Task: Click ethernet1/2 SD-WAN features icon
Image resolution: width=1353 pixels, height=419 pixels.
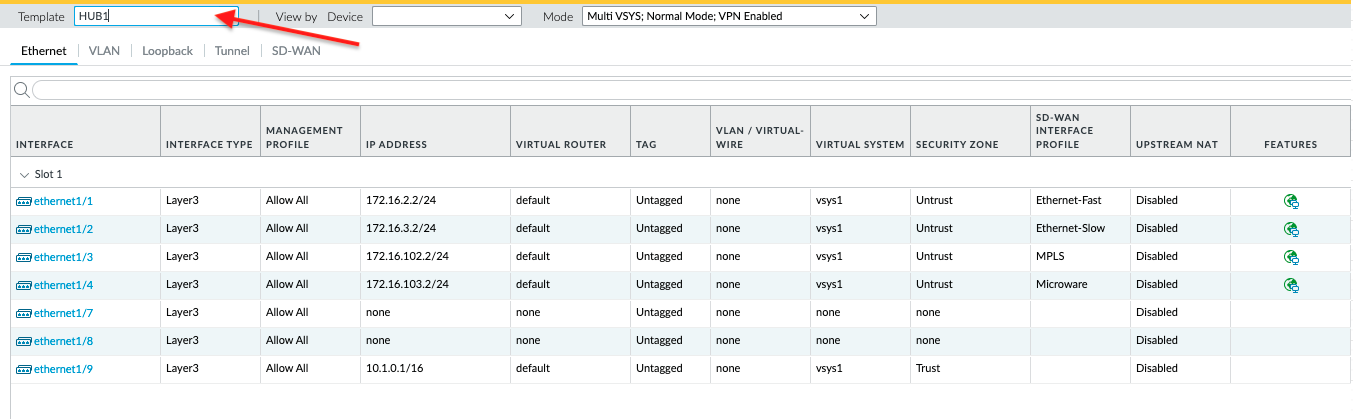Action: click(x=1291, y=229)
